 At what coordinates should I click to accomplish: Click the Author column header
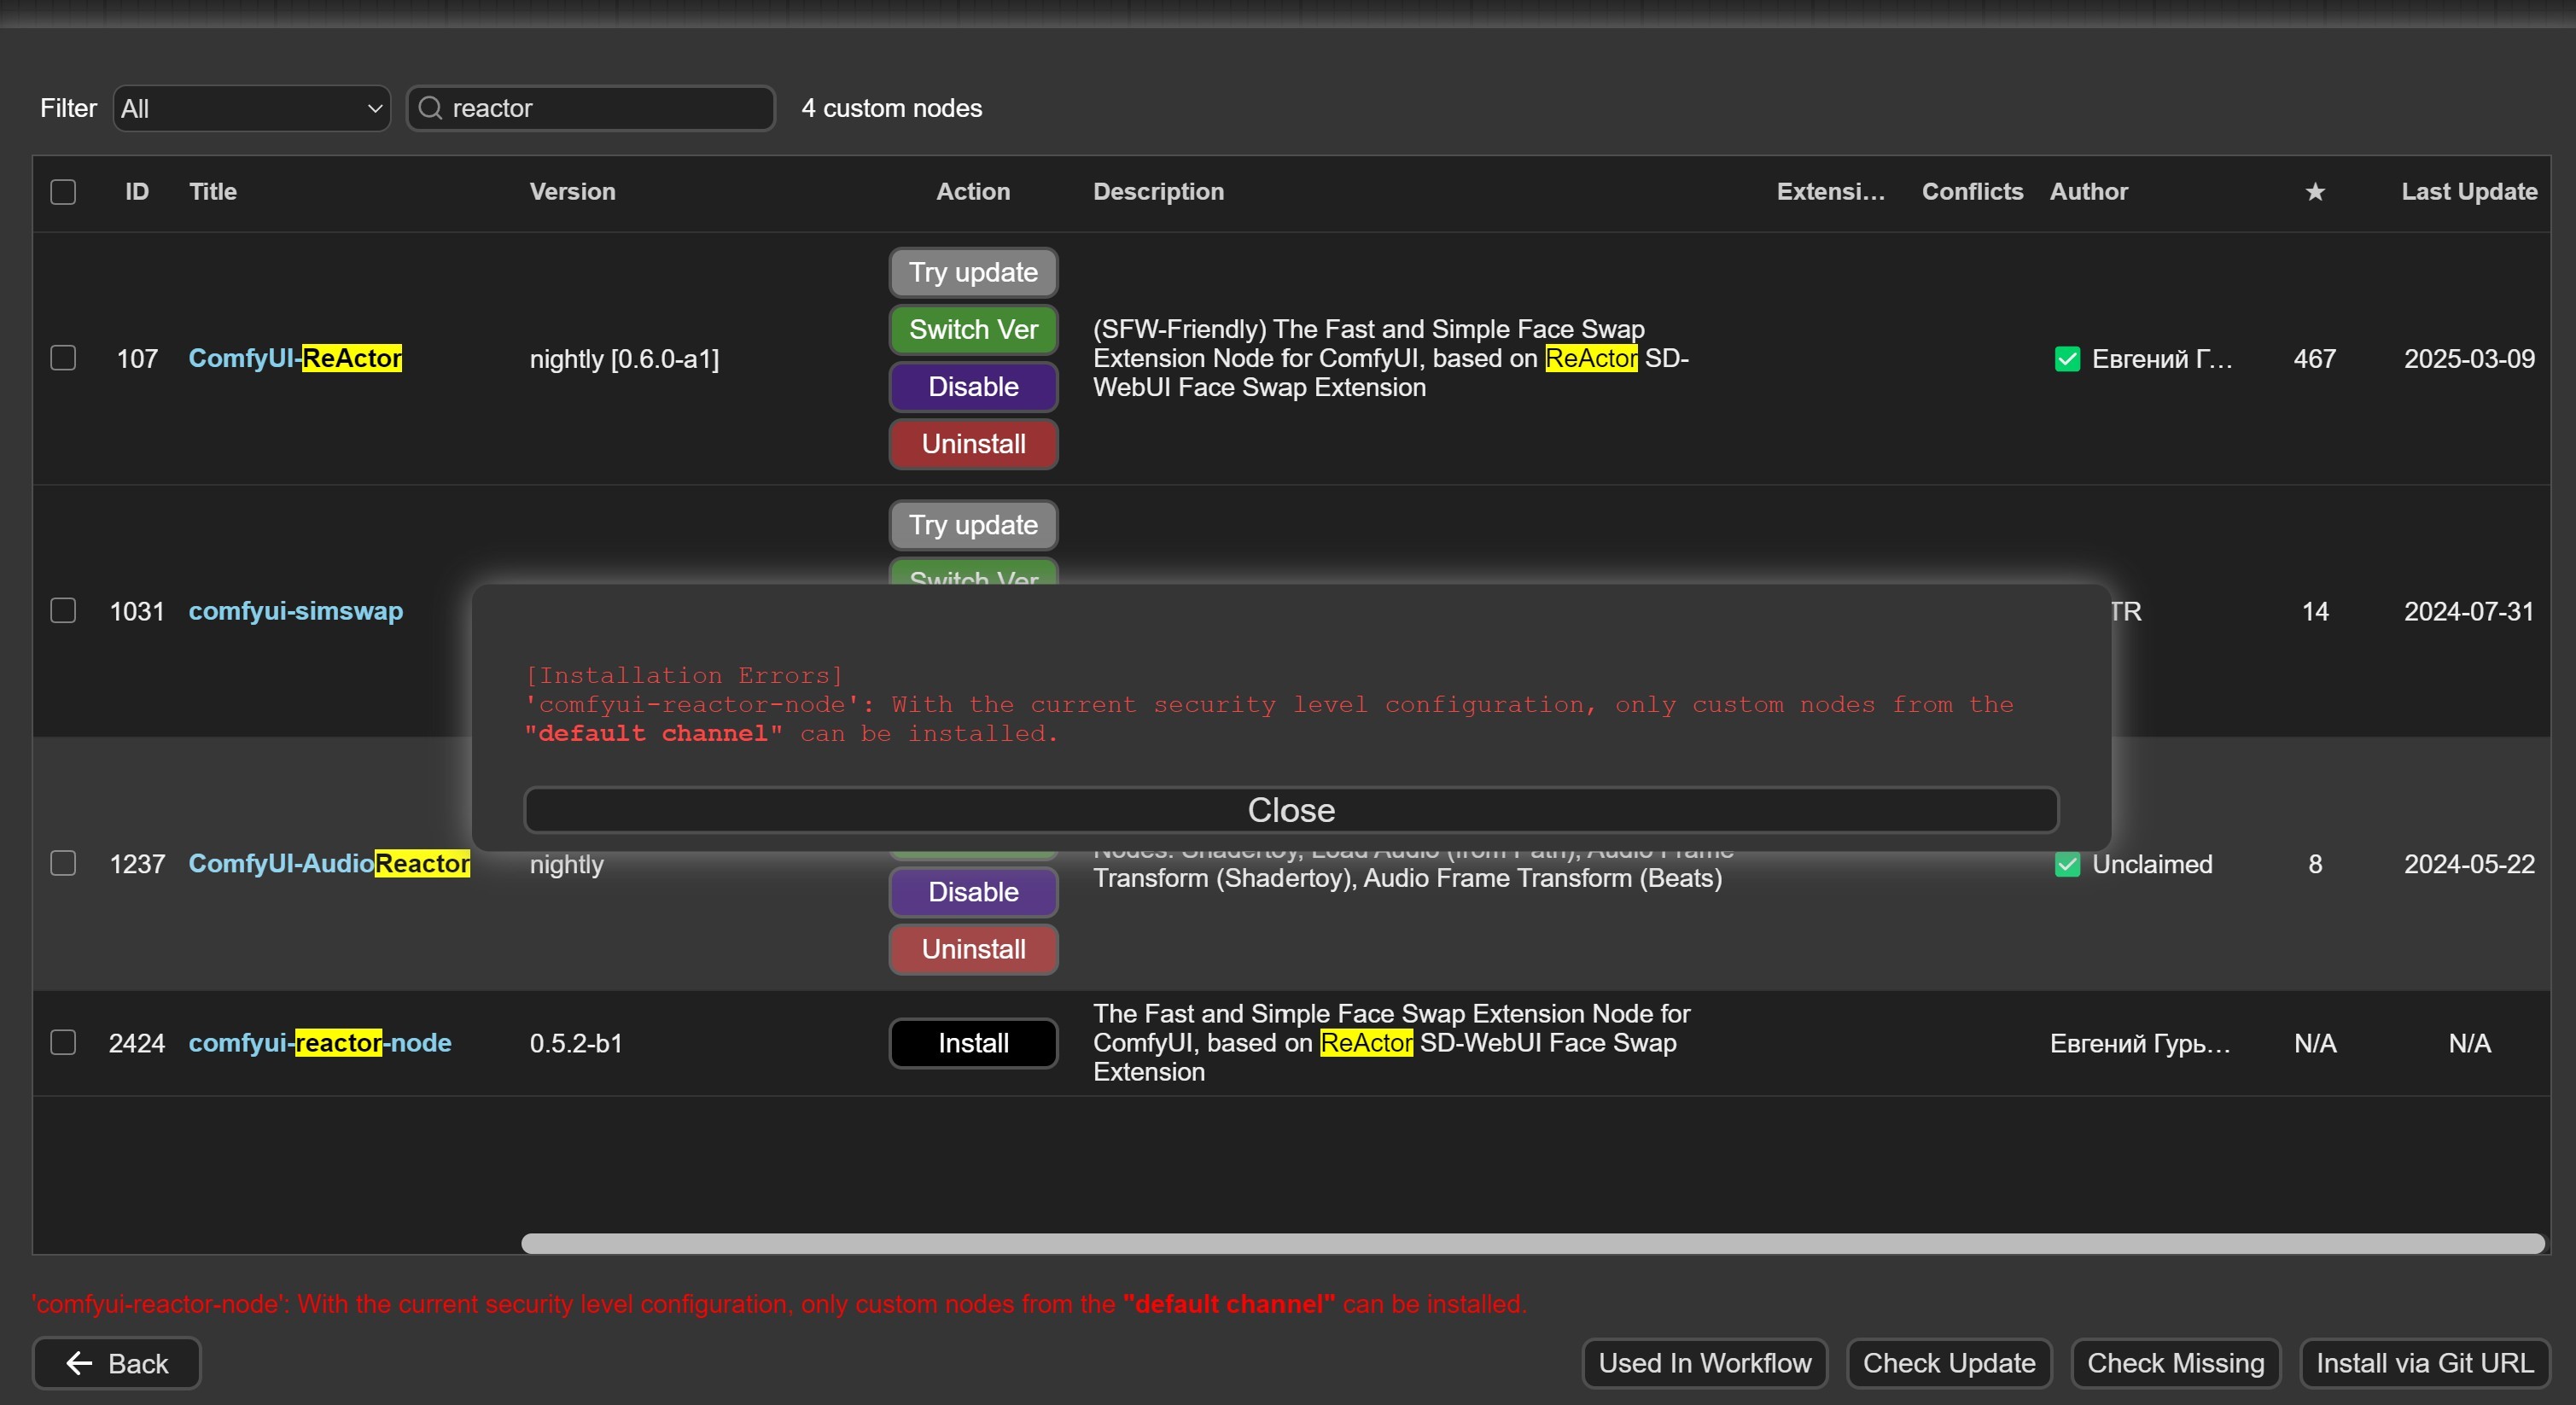tap(2088, 192)
